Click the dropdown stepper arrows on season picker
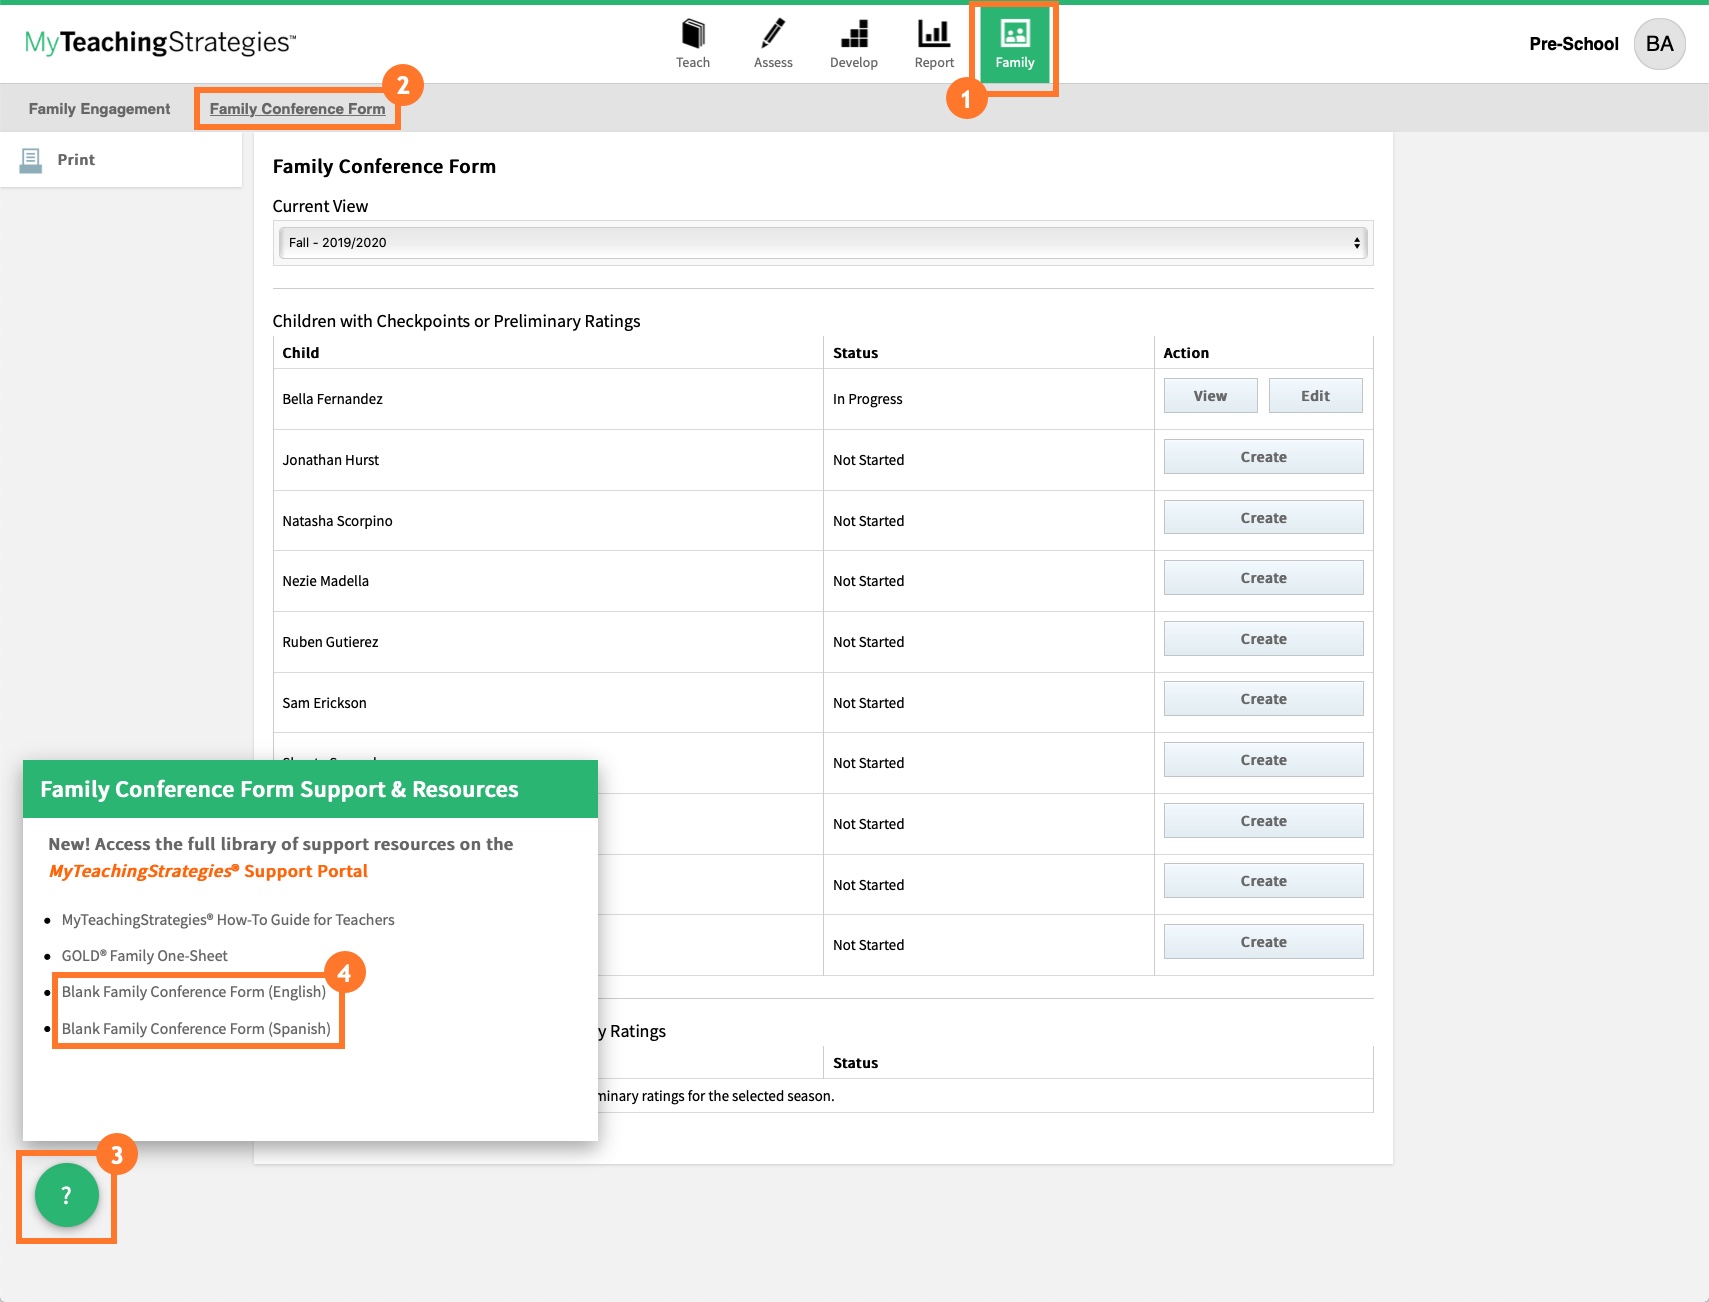Viewport: 1709px width, 1302px height. (x=1356, y=242)
